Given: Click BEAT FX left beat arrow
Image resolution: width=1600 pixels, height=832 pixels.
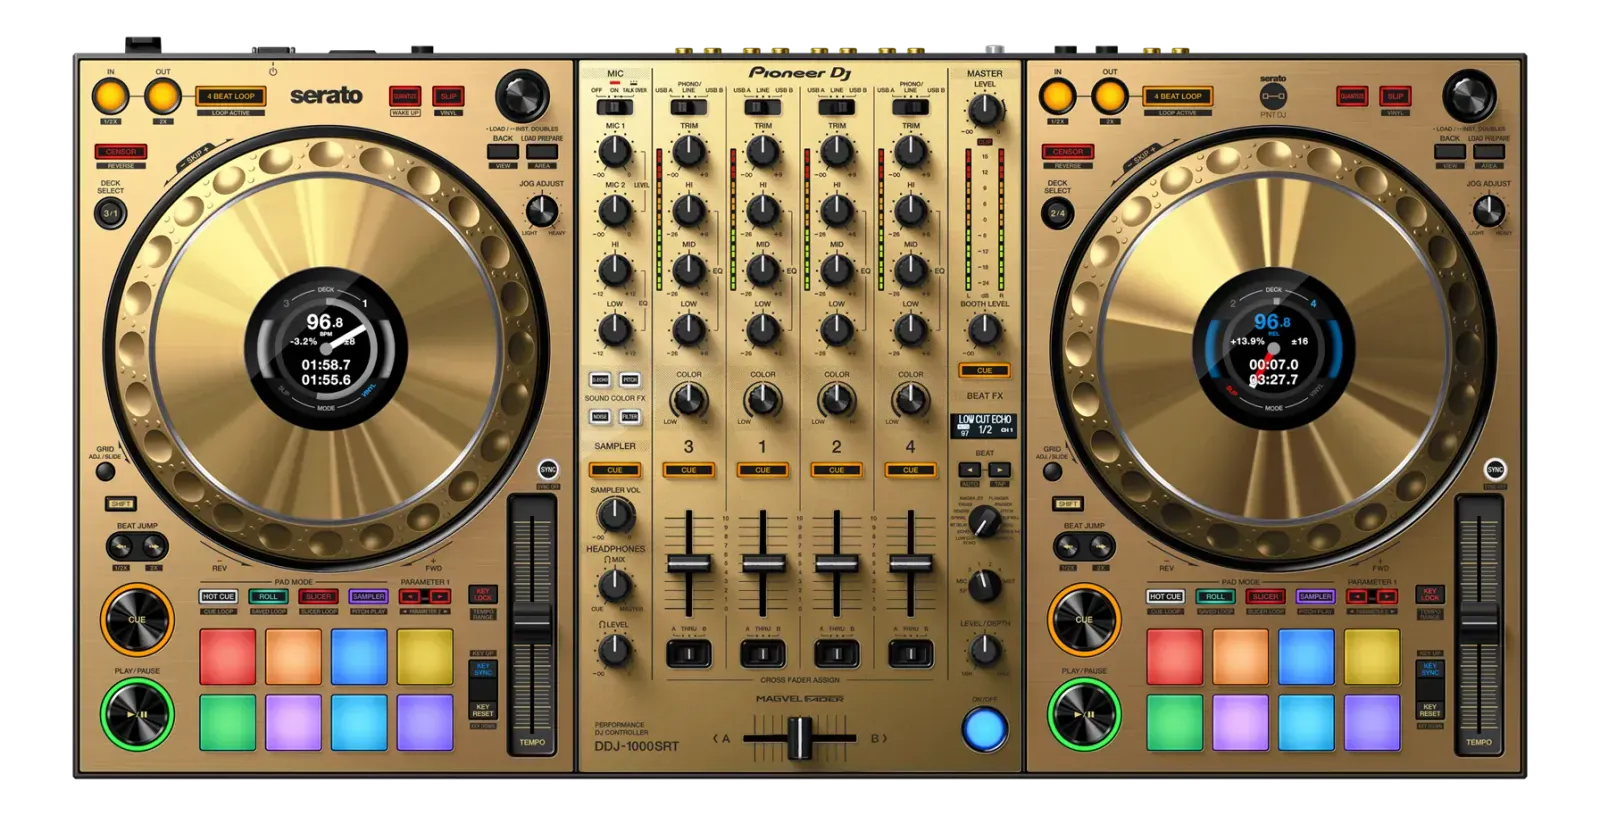Looking at the screenshot, I should [x=970, y=470].
